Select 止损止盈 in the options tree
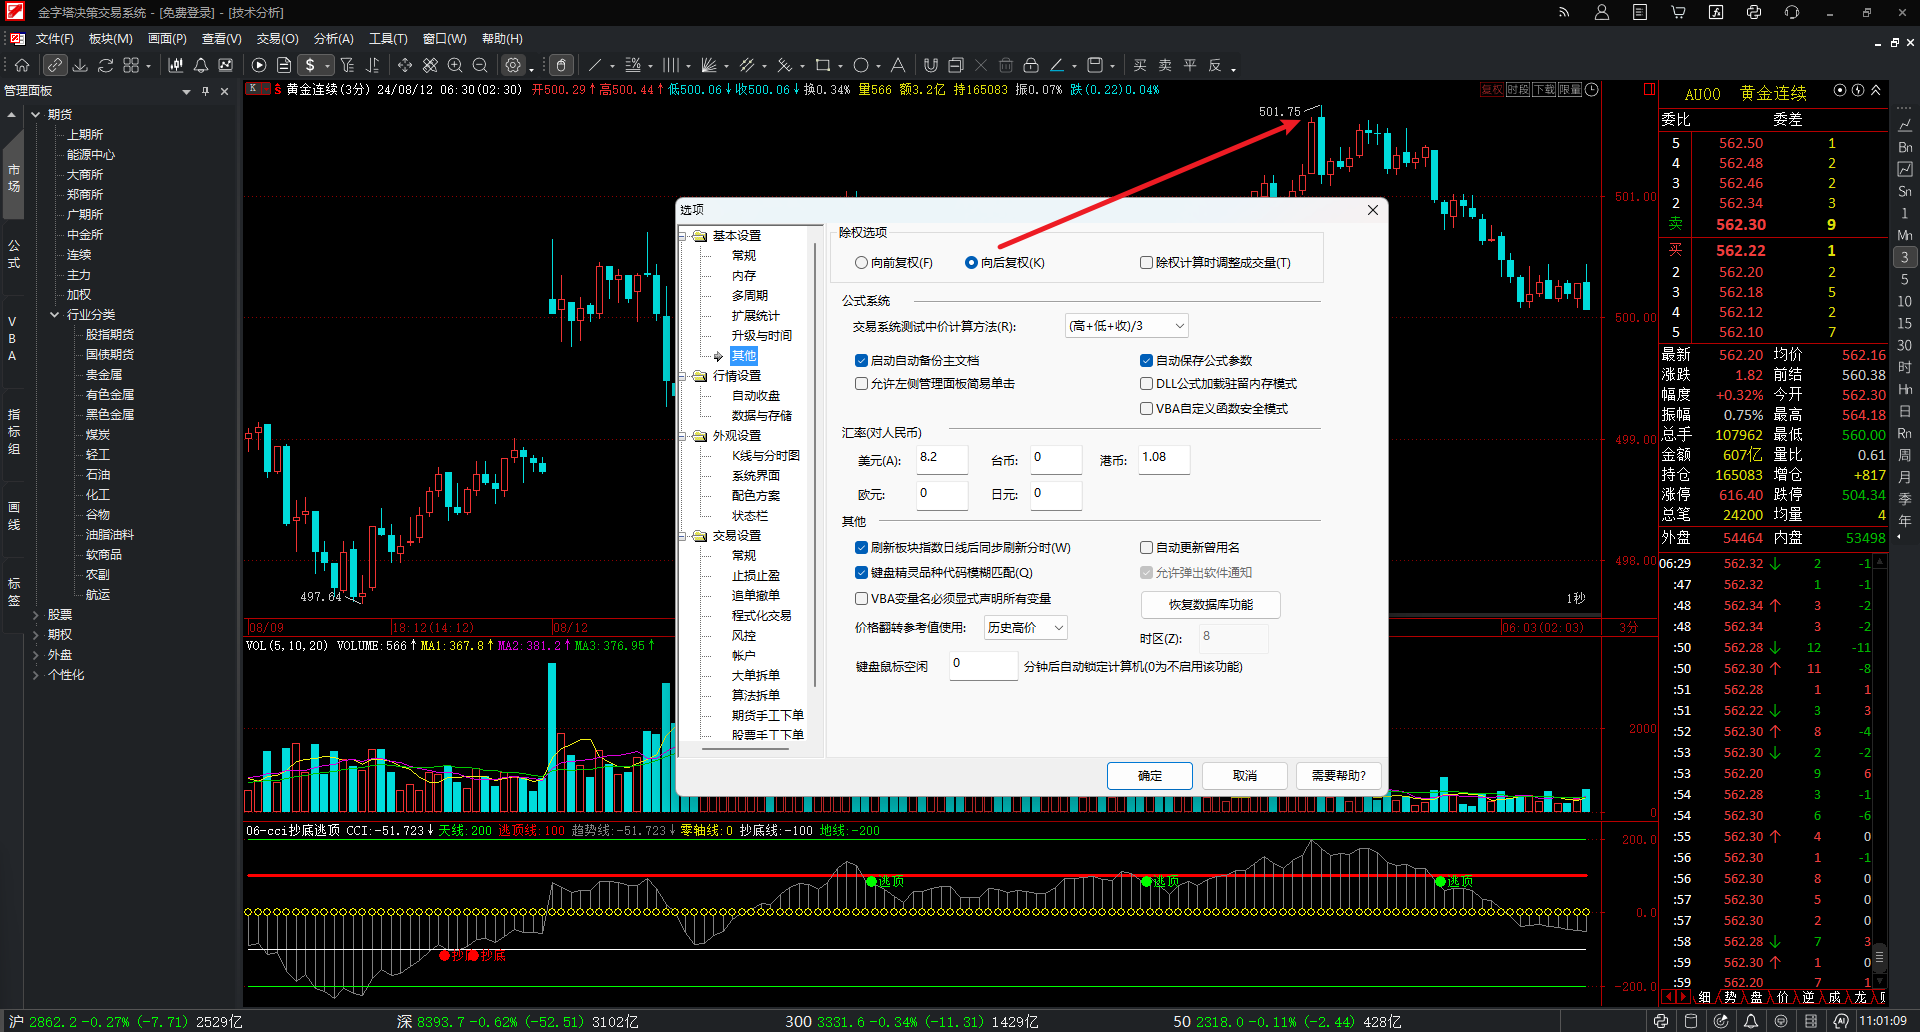This screenshot has height=1032, width=1920. pyautogui.click(x=756, y=576)
